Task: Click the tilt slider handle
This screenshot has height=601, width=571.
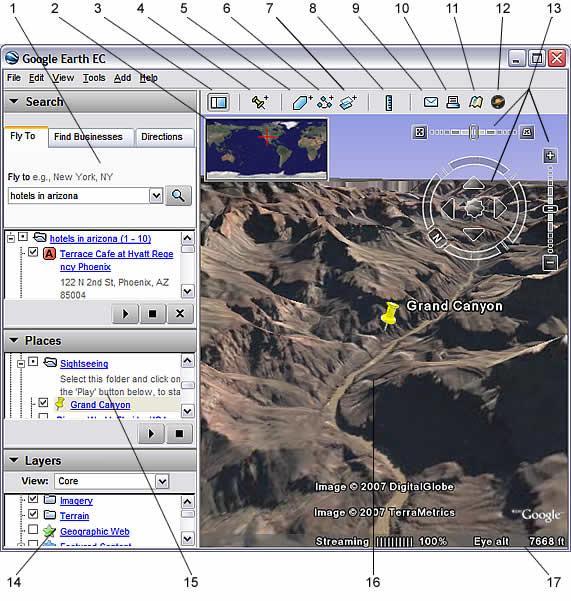Action: click(x=474, y=132)
